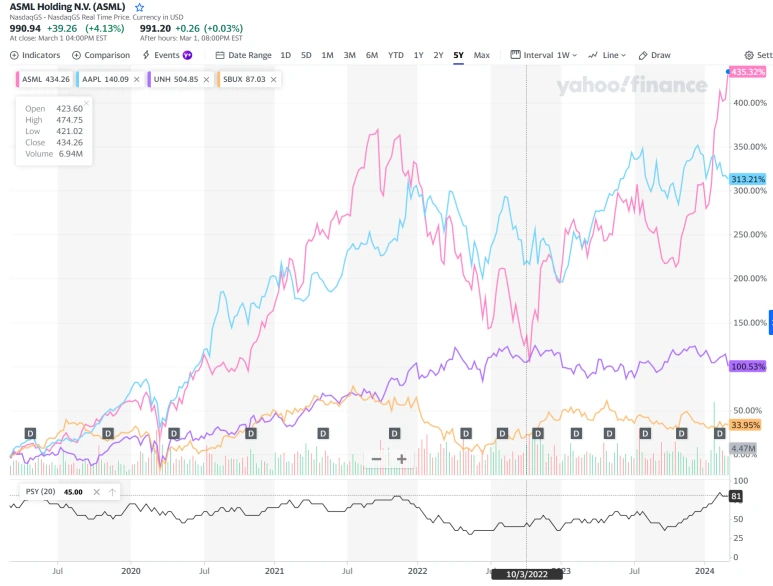Click the Volume 6.94M value
This screenshot has width=773, height=586.
coord(70,154)
